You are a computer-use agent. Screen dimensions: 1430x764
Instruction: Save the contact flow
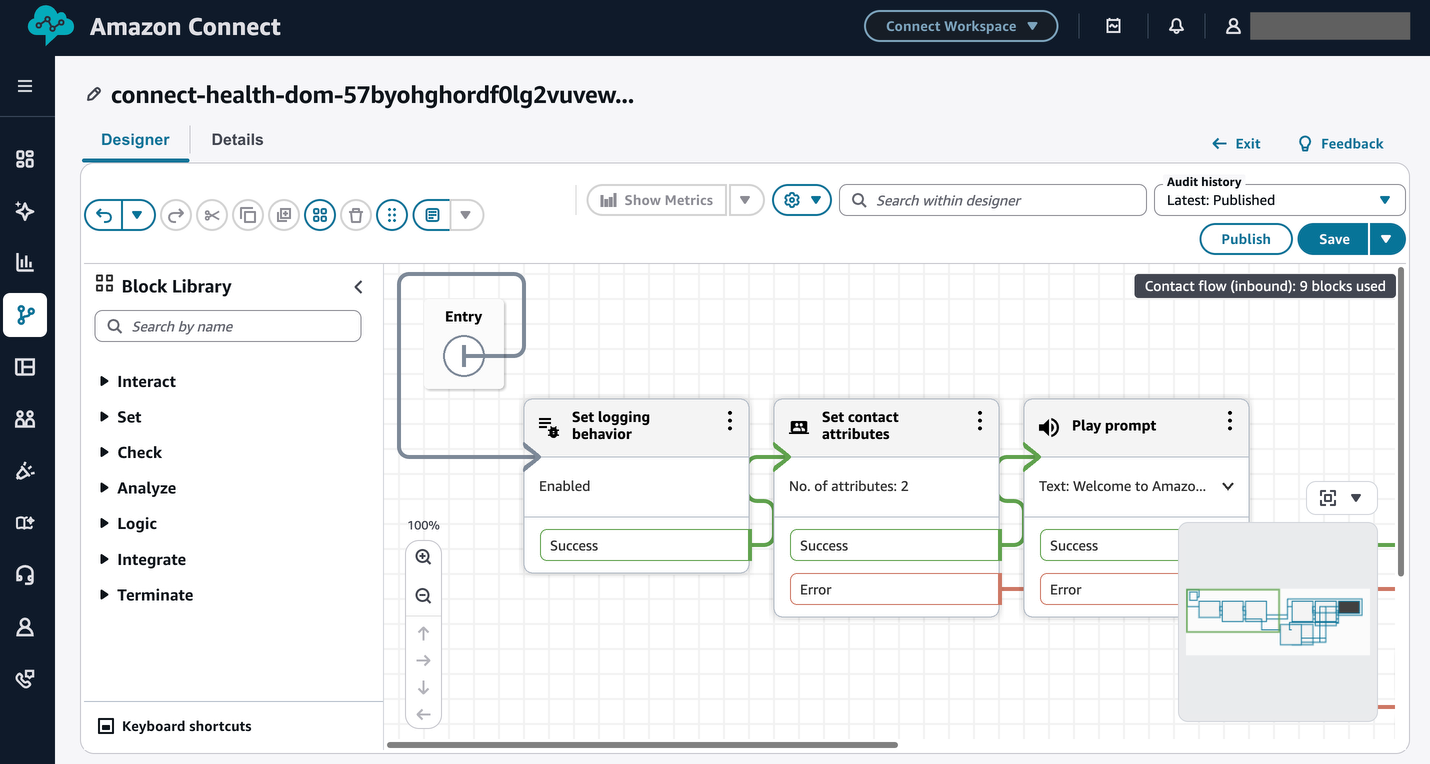1334,239
